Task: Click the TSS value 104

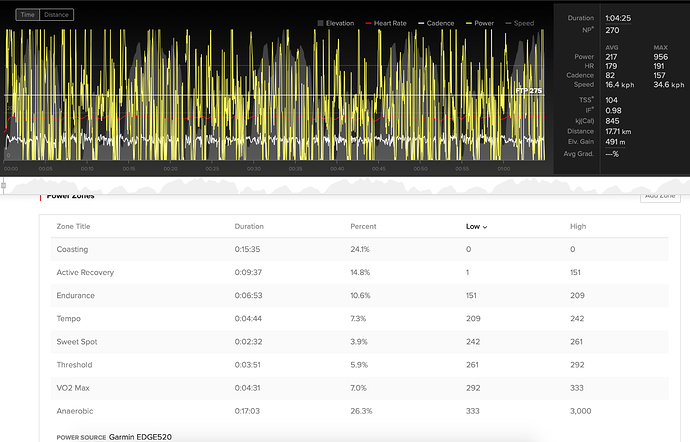Action: [611, 100]
